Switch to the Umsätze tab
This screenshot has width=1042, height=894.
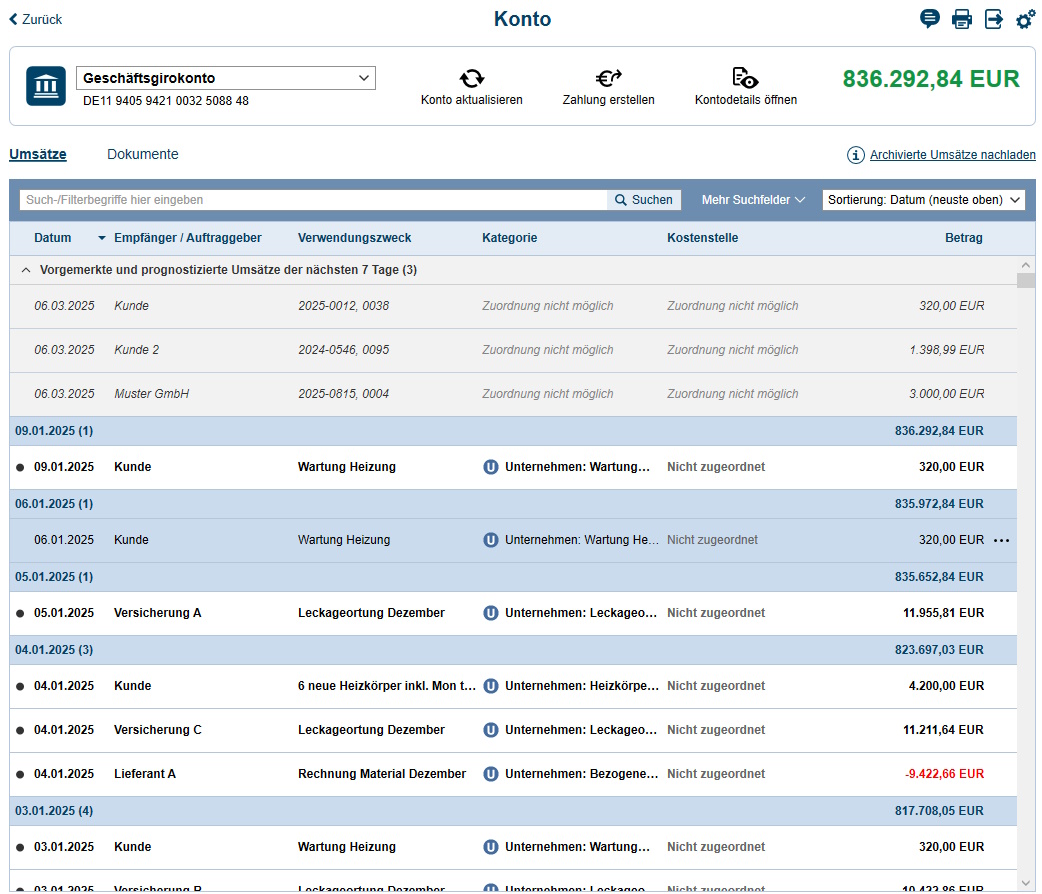pos(38,154)
